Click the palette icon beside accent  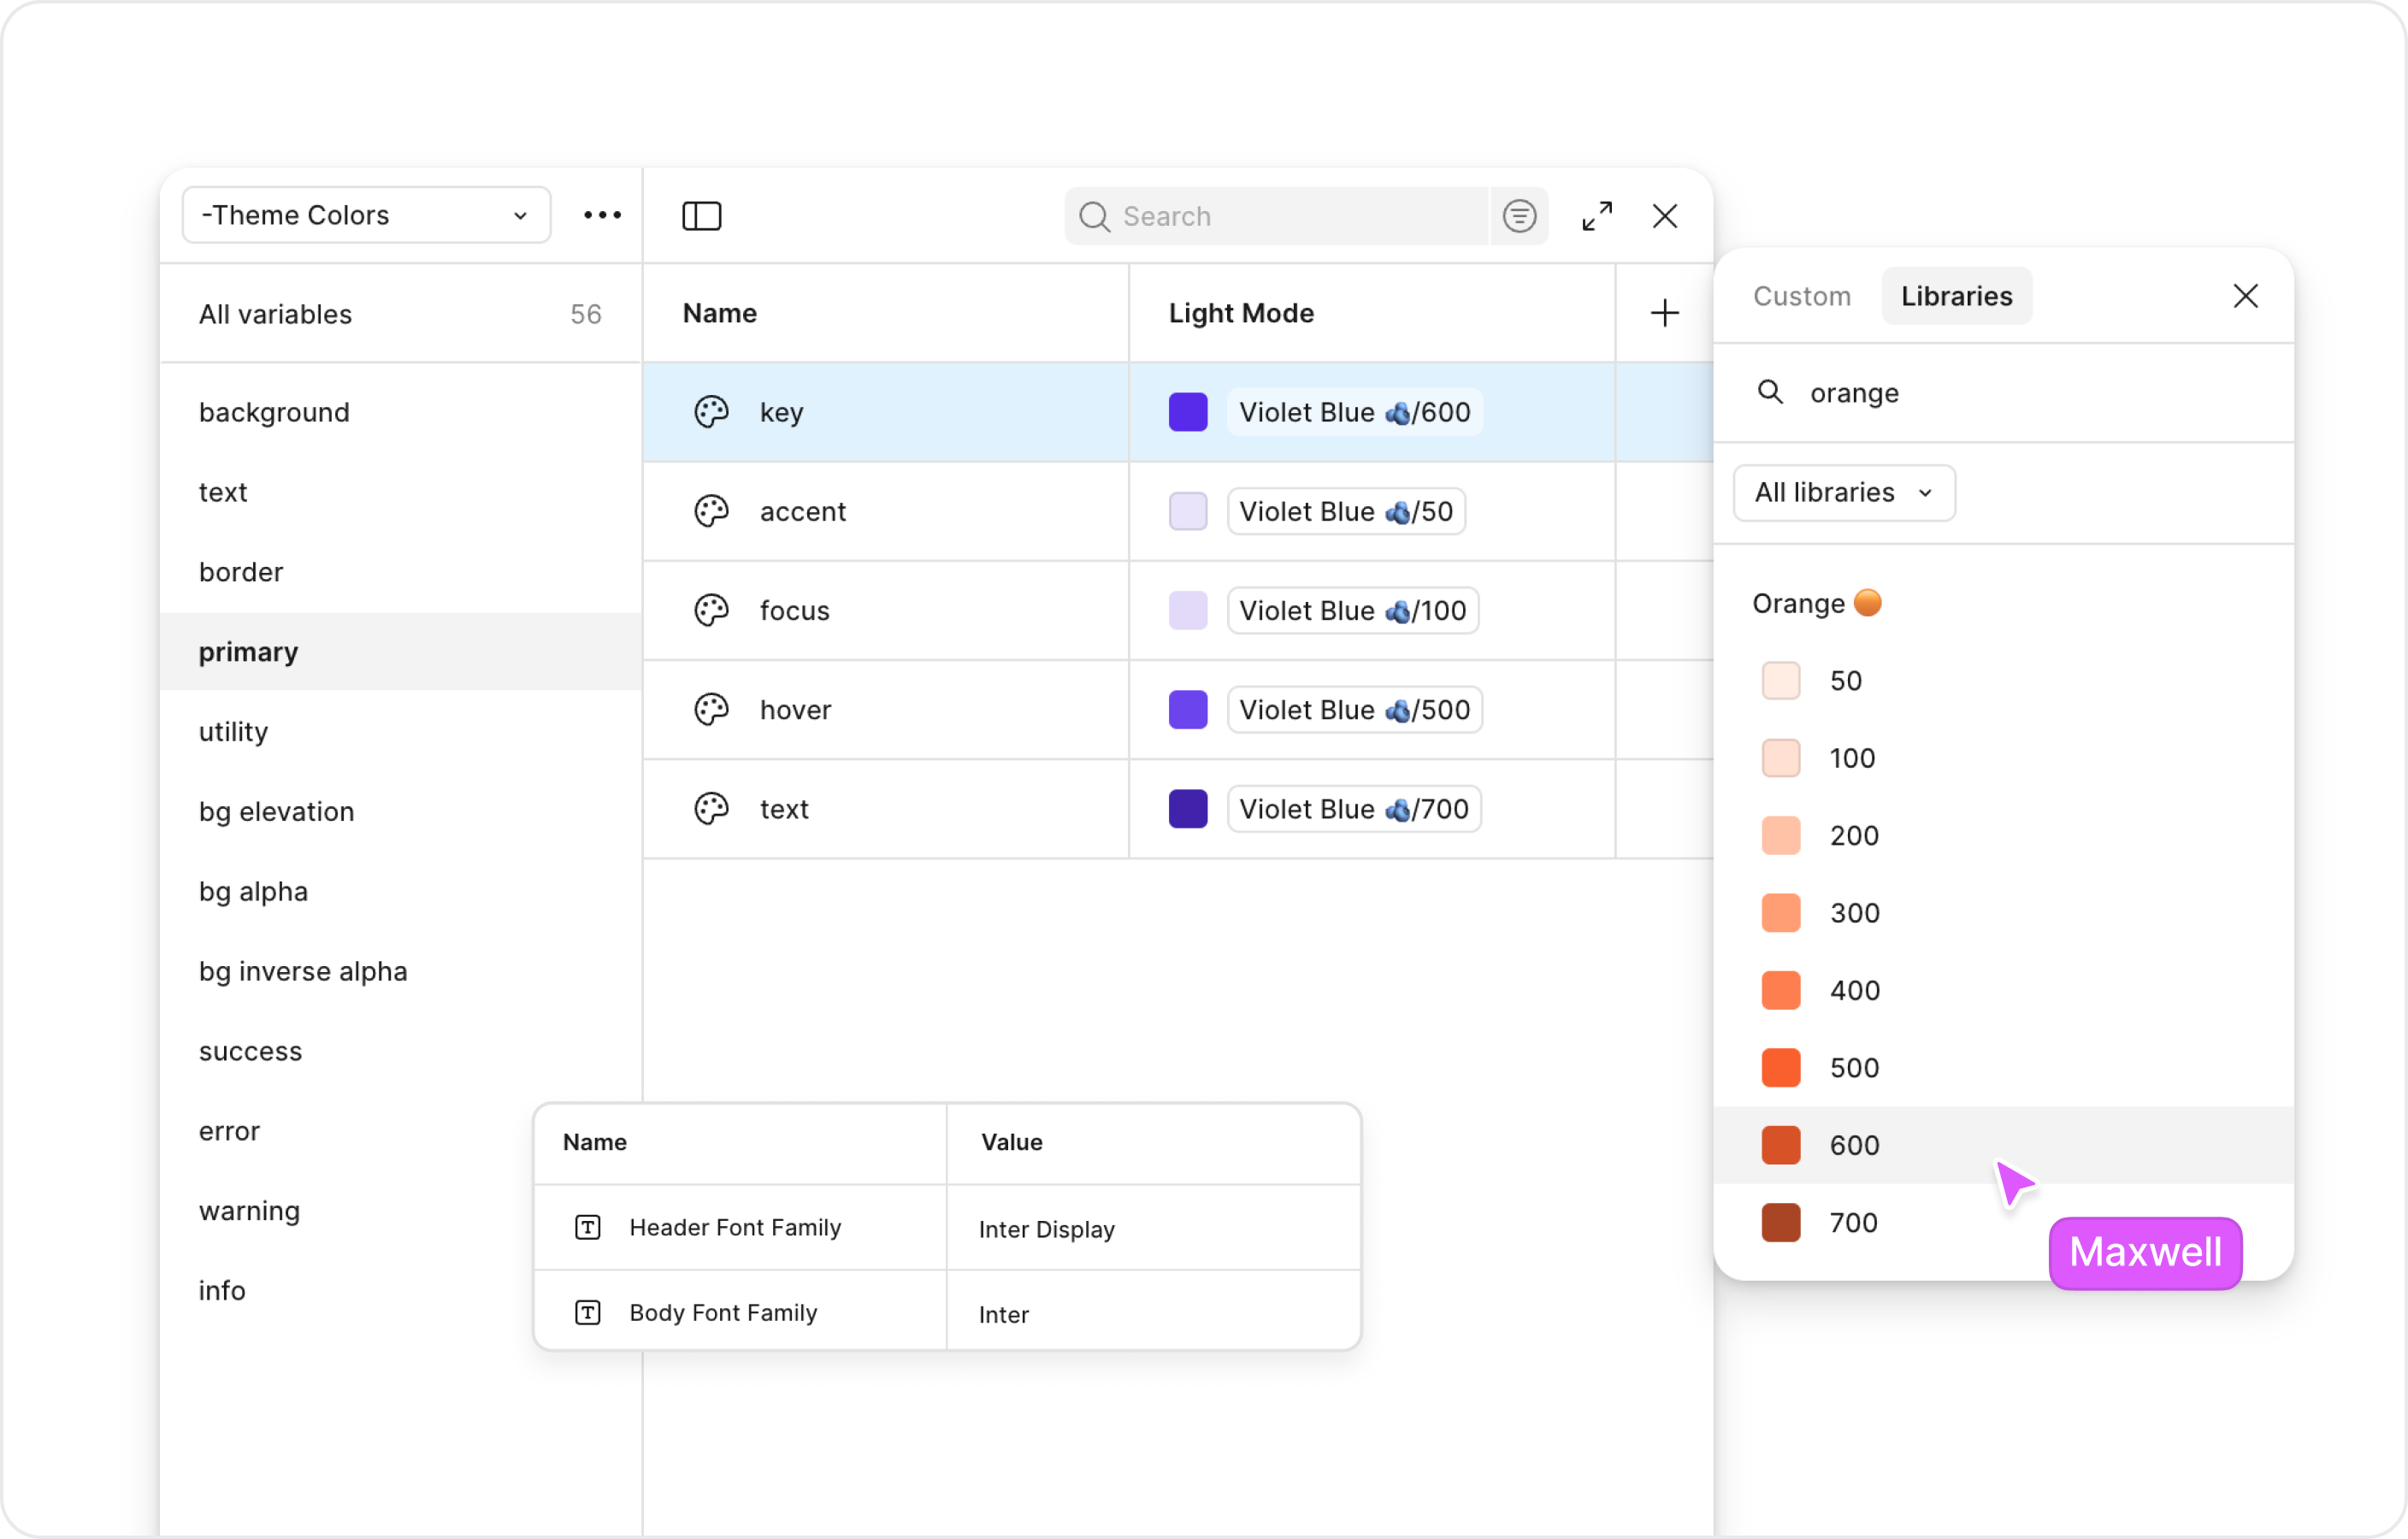pos(711,511)
